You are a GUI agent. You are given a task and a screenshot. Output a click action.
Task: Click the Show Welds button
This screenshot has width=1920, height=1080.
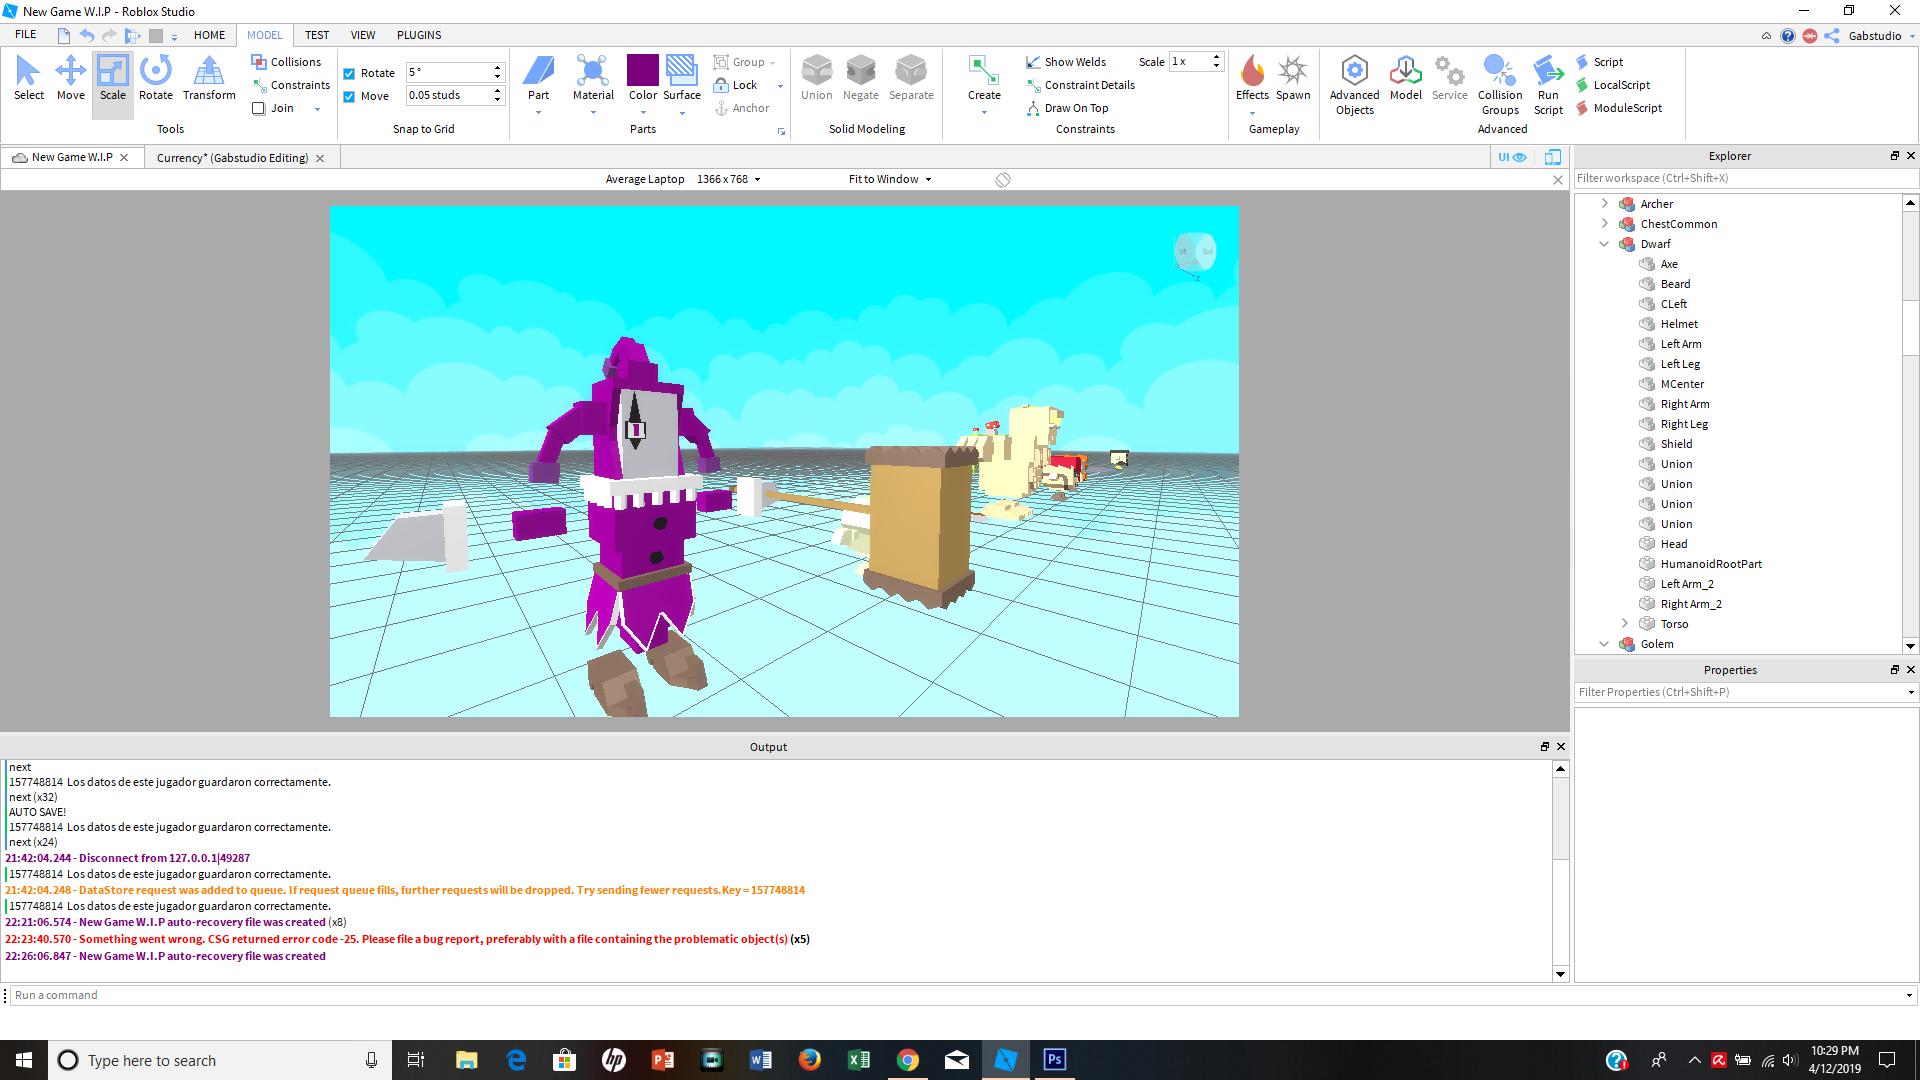click(x=1066, y=62)
